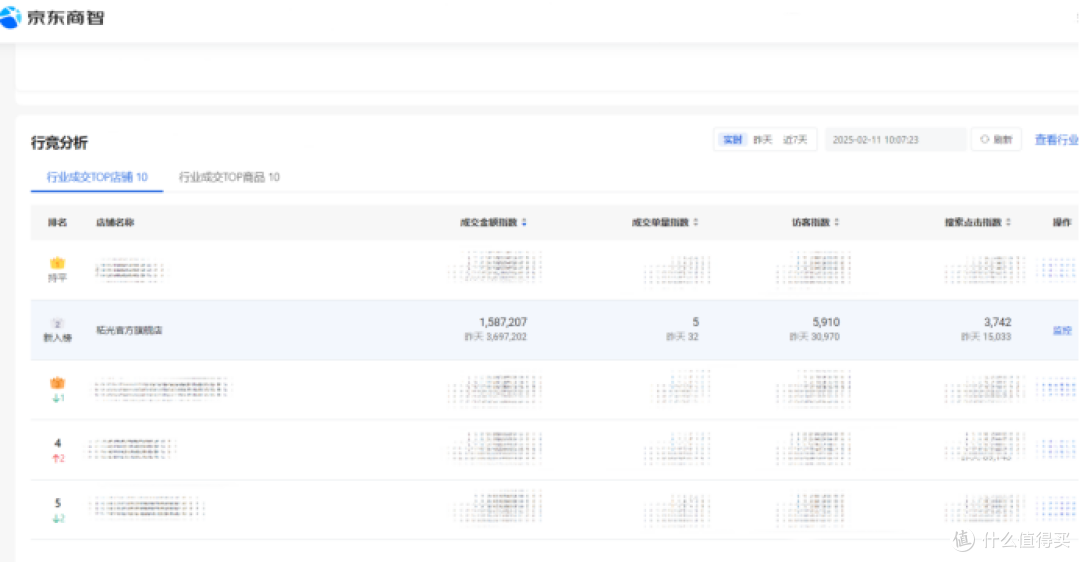Click the 昨天 32 value

click(x=683, y=337)
